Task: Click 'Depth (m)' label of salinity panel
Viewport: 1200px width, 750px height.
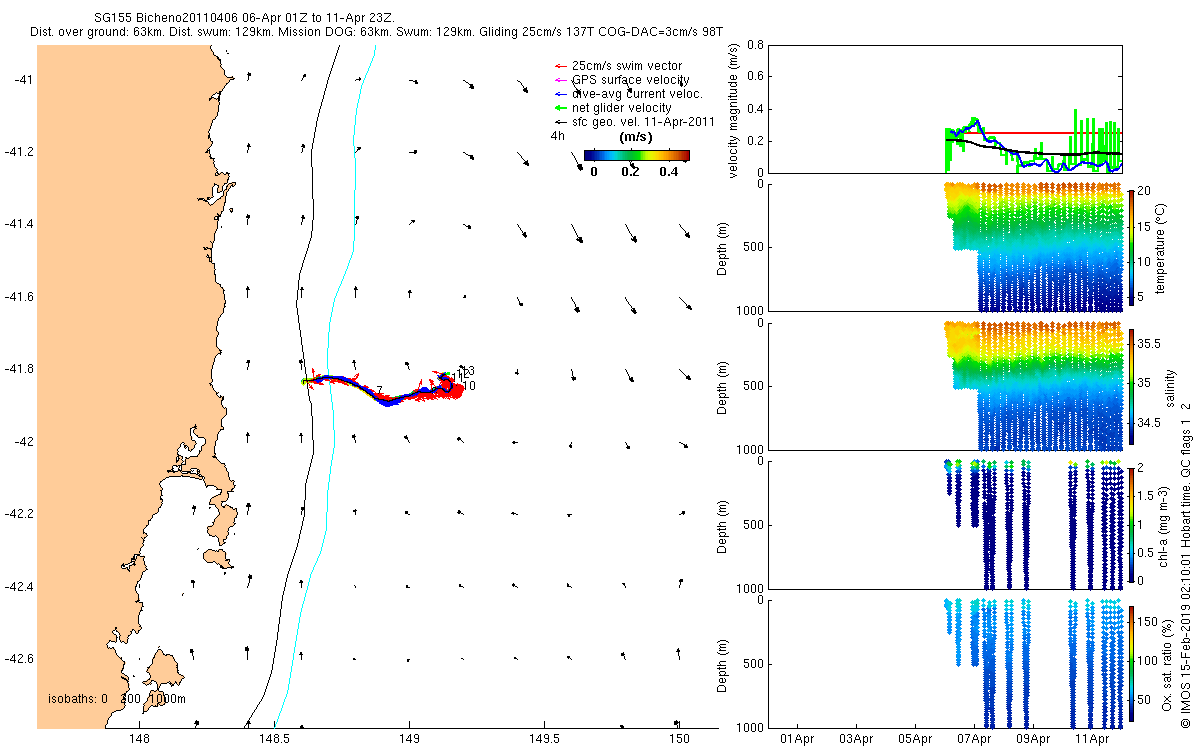Action: (x=724, y=385)
